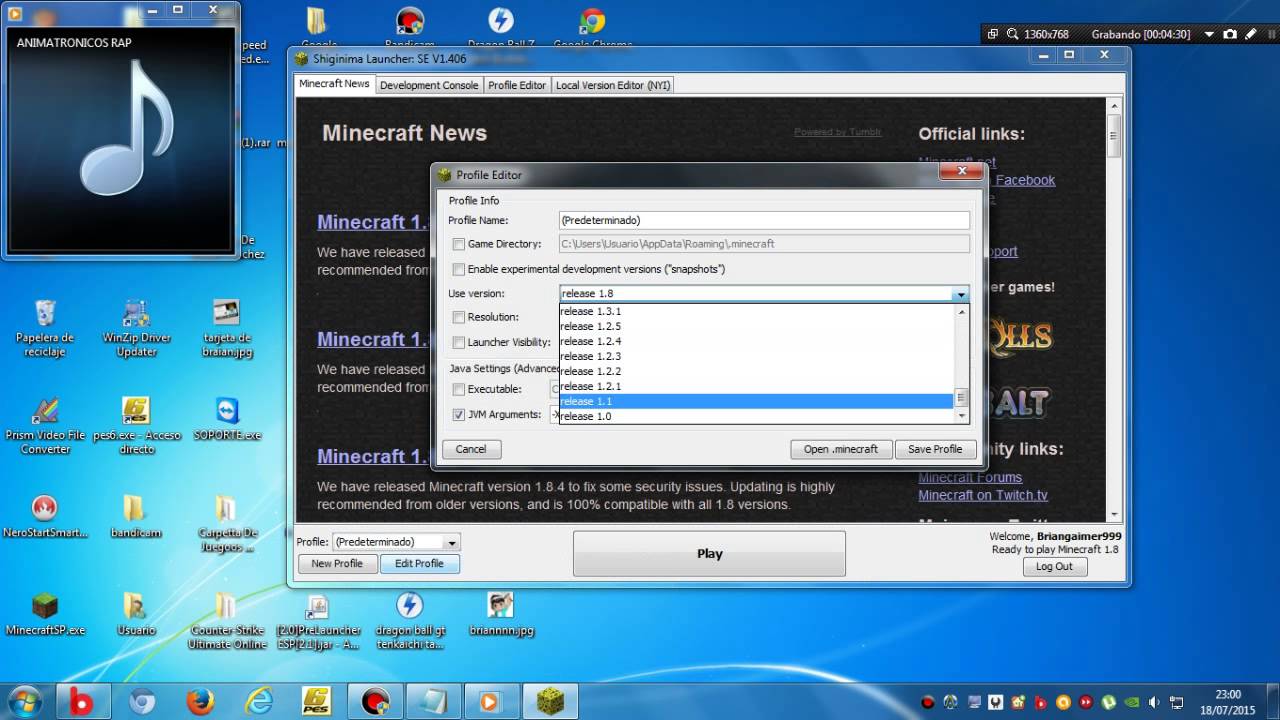Open Shiginima launcher block taskbar icon
This screenshot has width=1280, height=720.
coord(549,701)
